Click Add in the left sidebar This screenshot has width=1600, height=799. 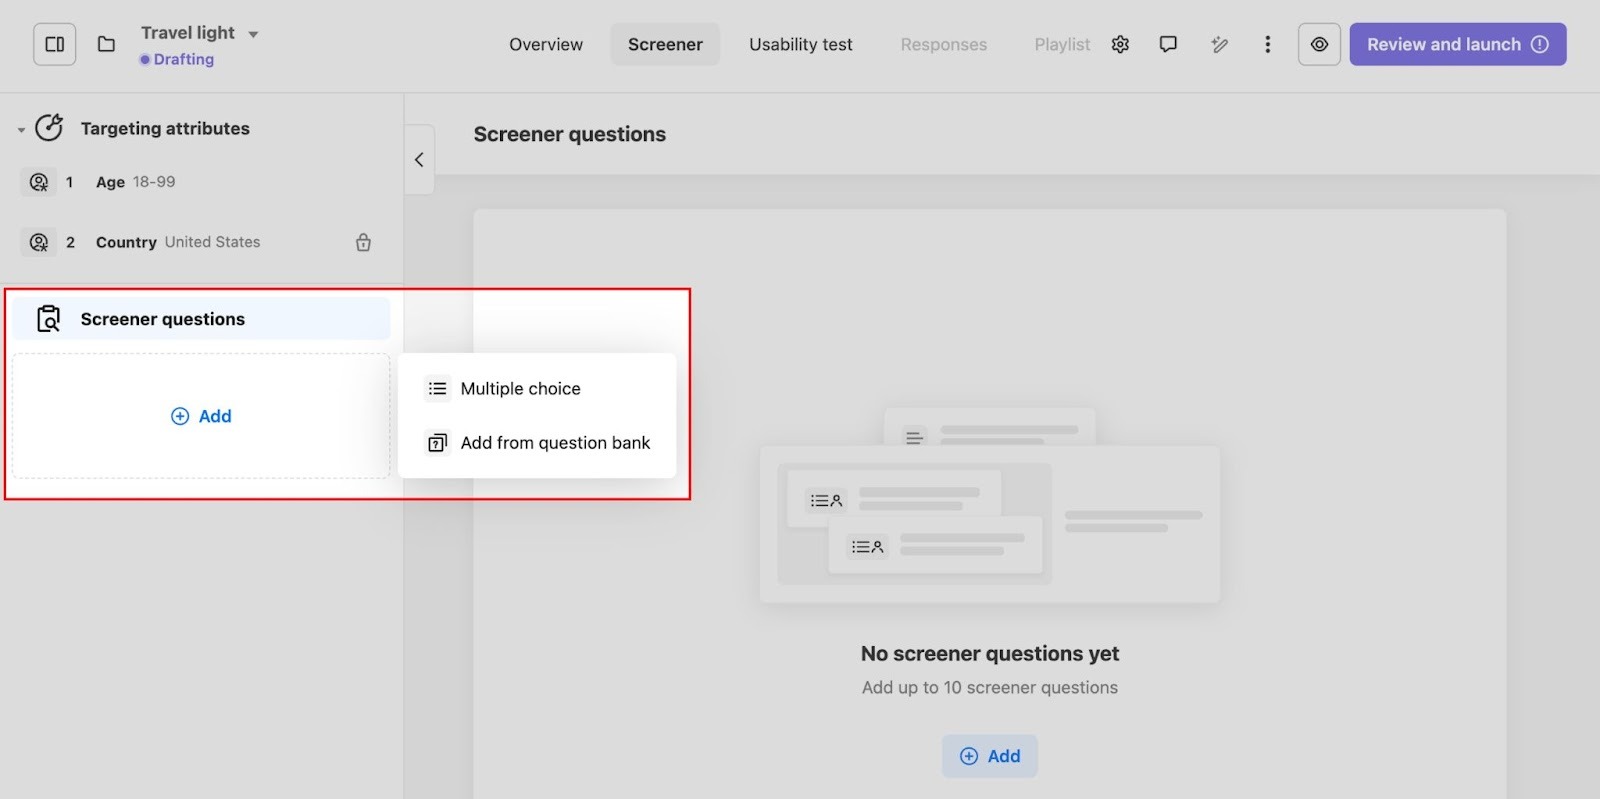(201, 416)
